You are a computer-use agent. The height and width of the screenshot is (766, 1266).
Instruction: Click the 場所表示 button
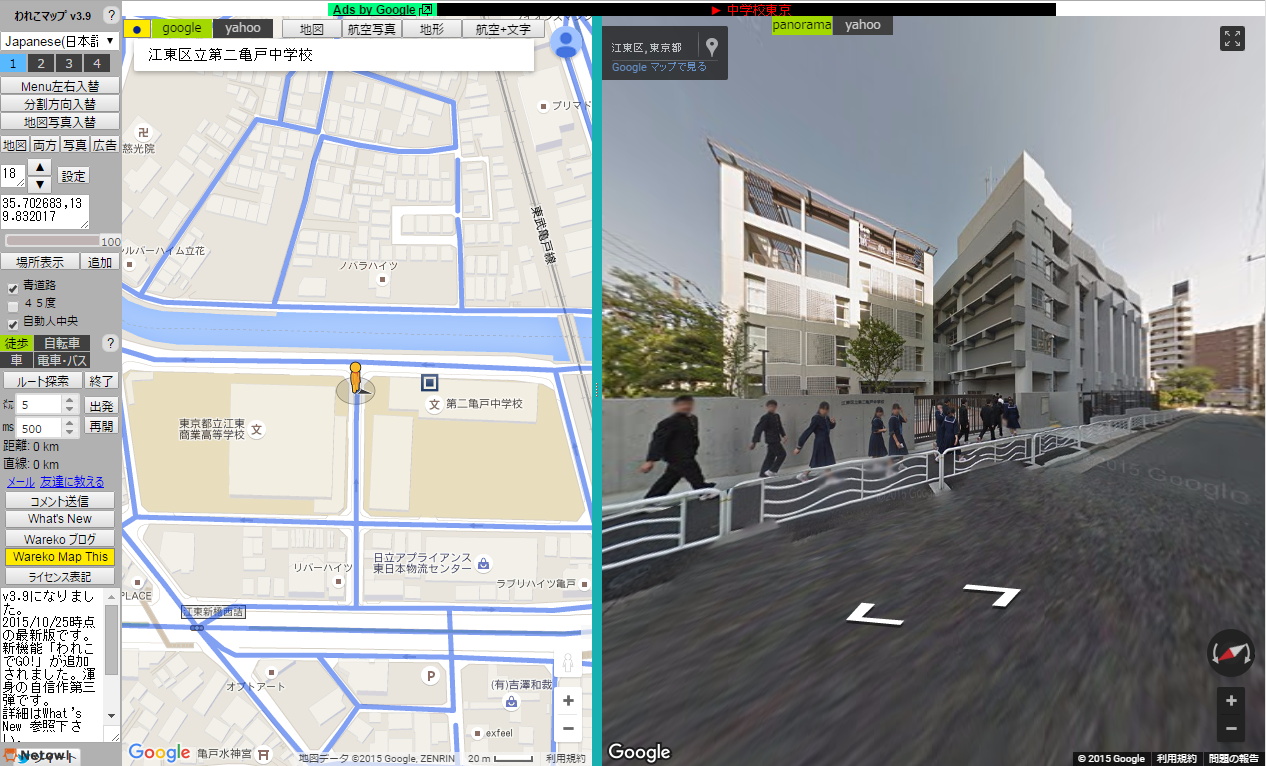tap(39, 262)
